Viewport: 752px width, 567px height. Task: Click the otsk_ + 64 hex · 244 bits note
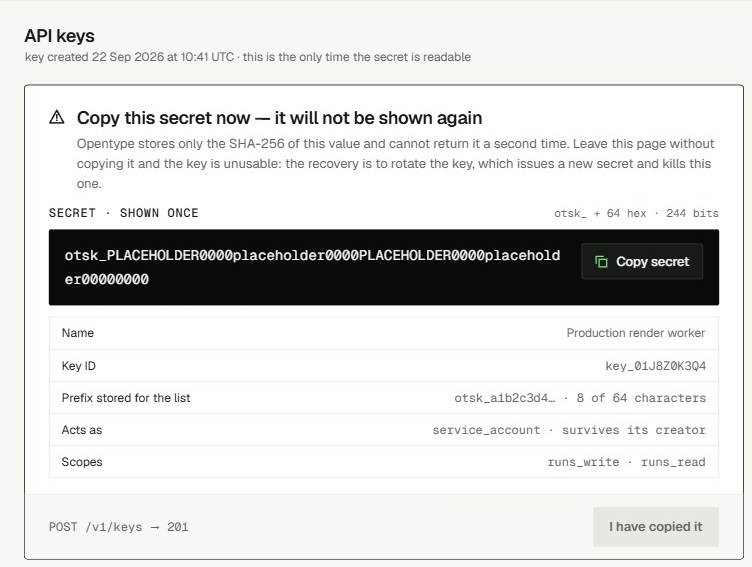pos(636,213)
